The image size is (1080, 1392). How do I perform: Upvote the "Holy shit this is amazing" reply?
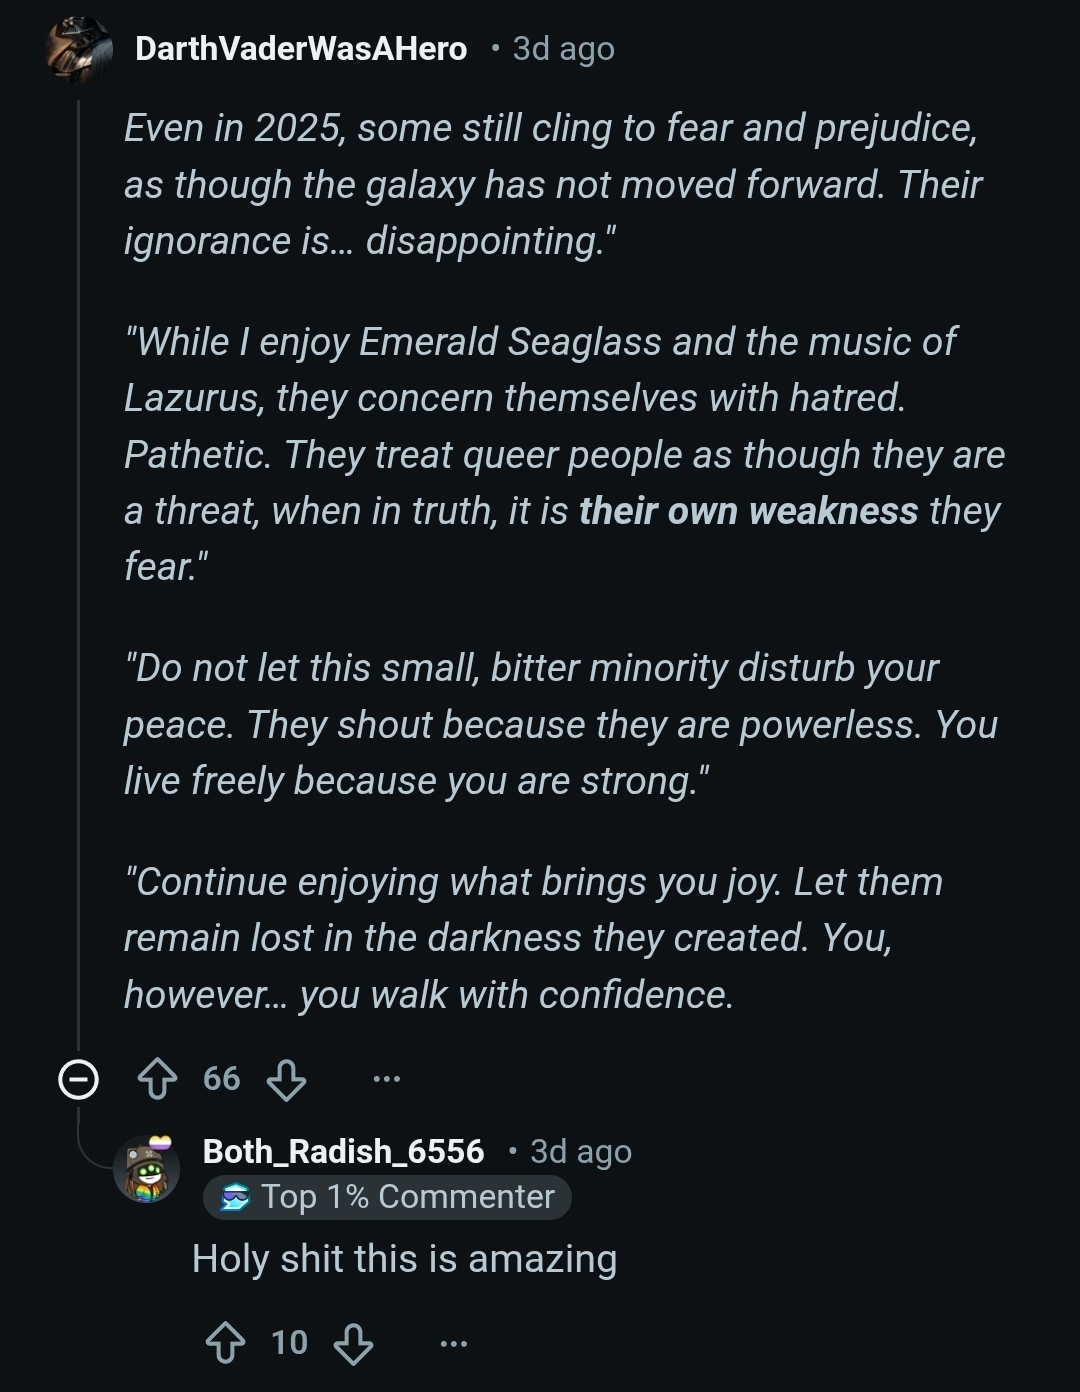(225, 1343)
